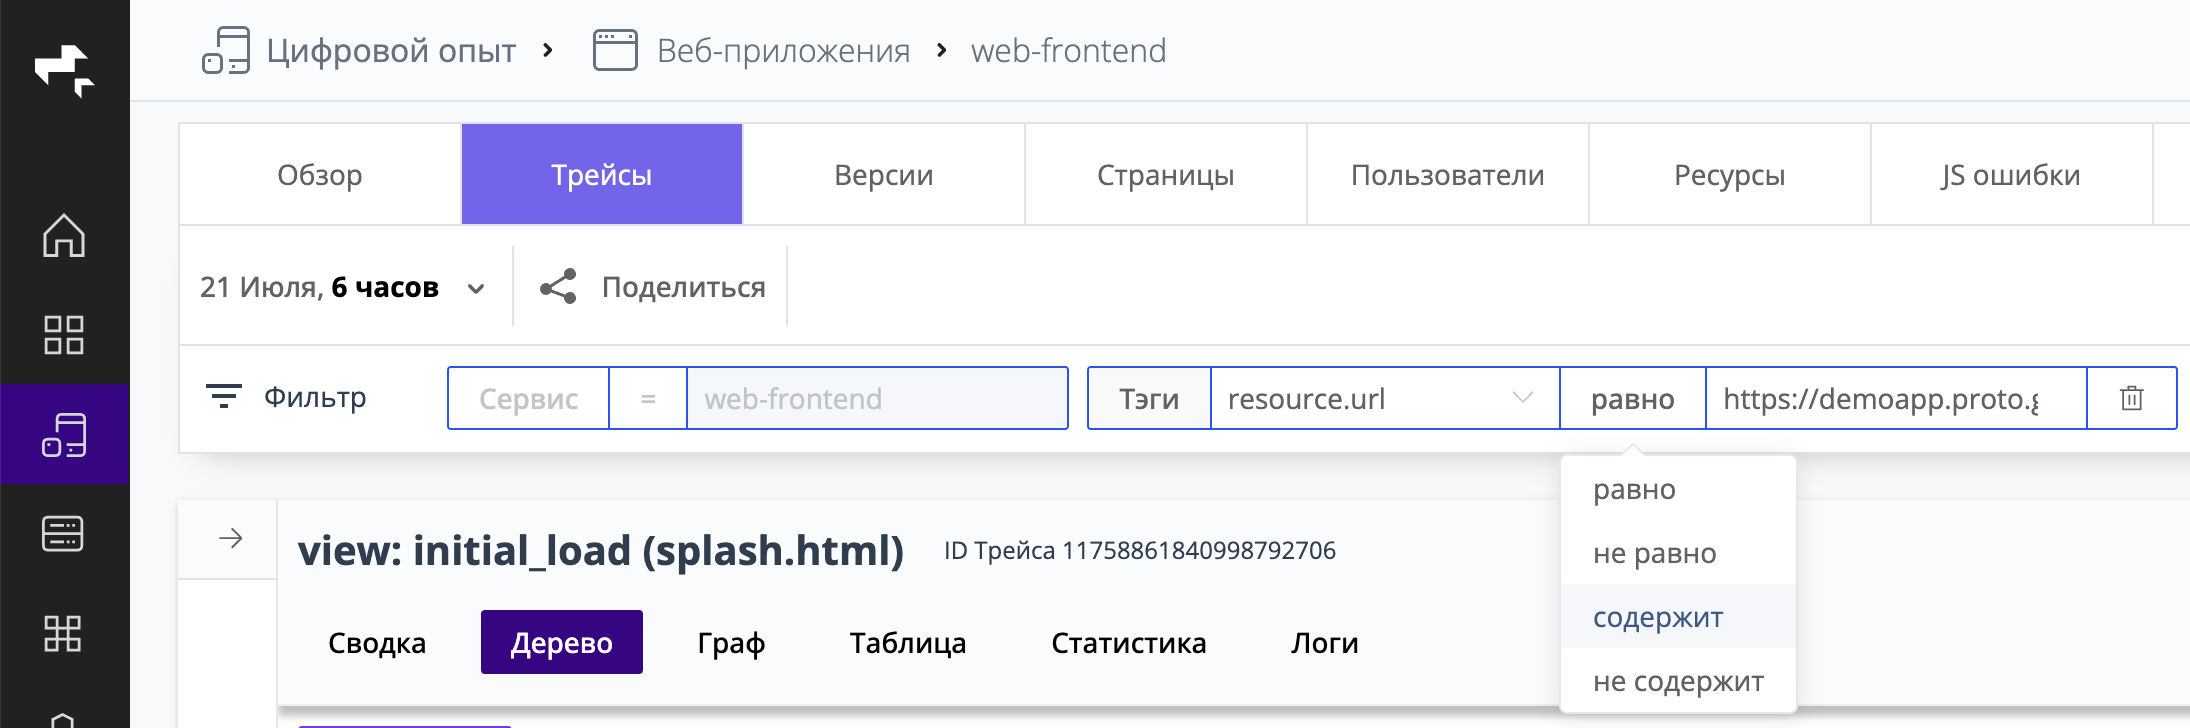Open the Home icon in sidebar

tap(64, 236)
